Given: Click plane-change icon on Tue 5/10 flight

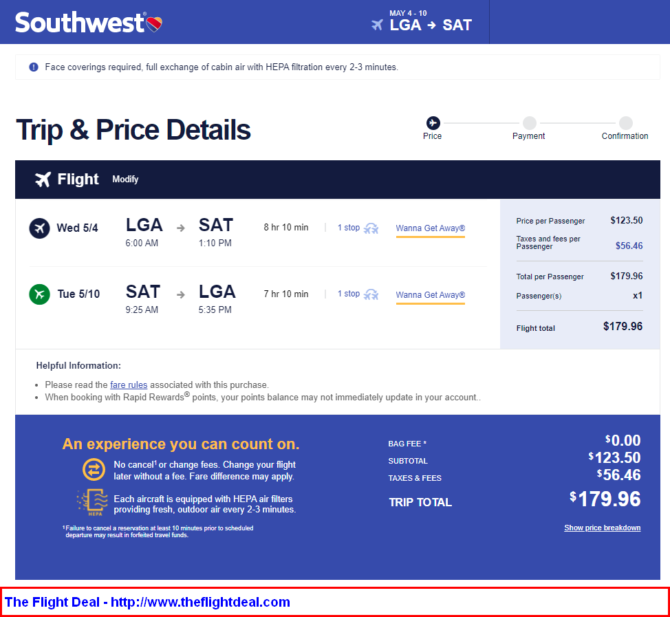Looking at the screenshot, I should (x=371, y=295).
